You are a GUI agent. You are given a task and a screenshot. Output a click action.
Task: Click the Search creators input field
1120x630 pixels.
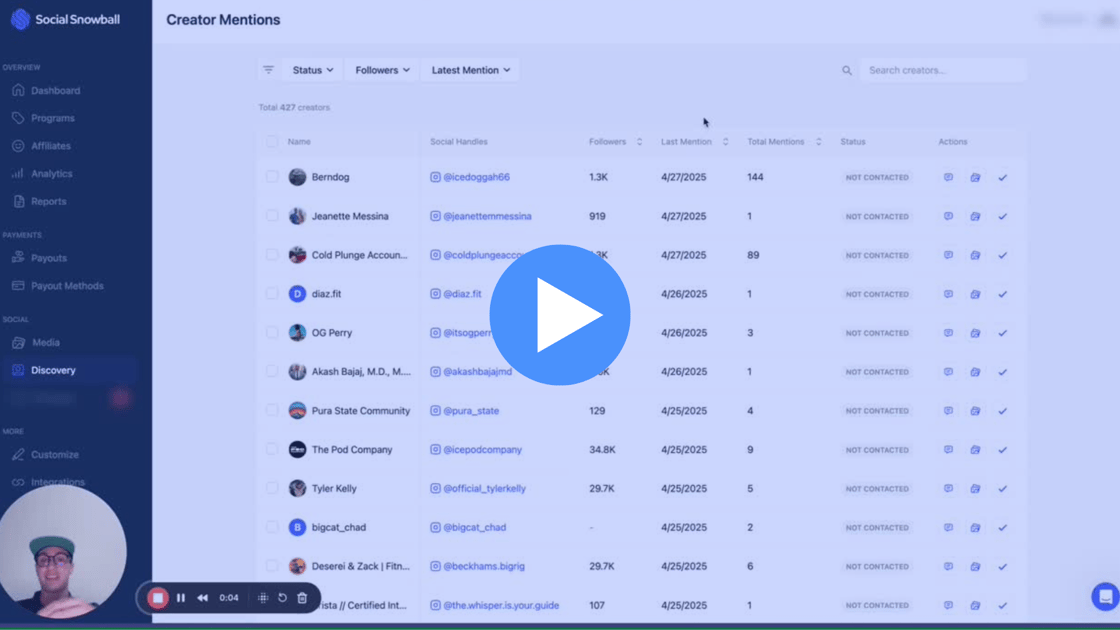pos(940,70)
